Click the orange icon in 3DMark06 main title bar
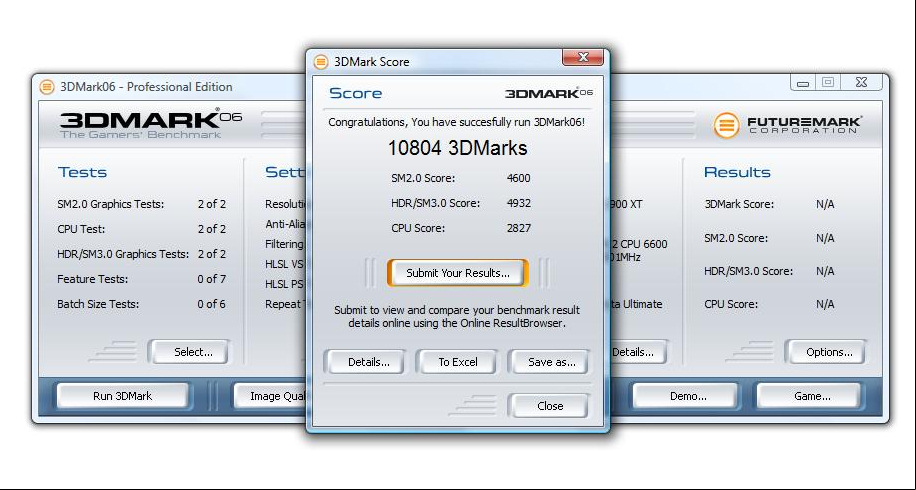This screenshot has width=916, height=490. pos(47,87)
